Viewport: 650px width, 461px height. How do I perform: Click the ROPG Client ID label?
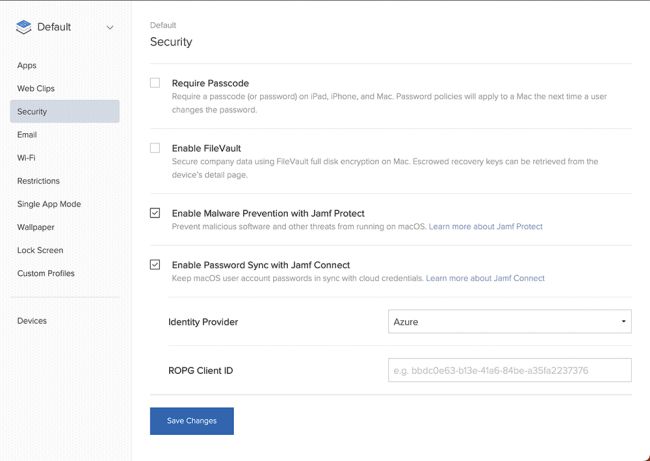coord(201,371)
